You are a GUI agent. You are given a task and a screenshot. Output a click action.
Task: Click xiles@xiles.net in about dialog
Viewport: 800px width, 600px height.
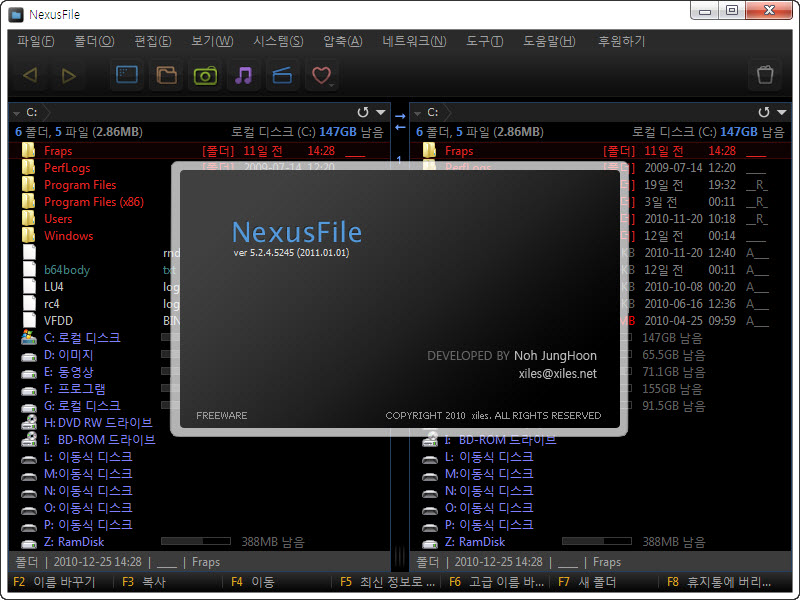point(558,373)
